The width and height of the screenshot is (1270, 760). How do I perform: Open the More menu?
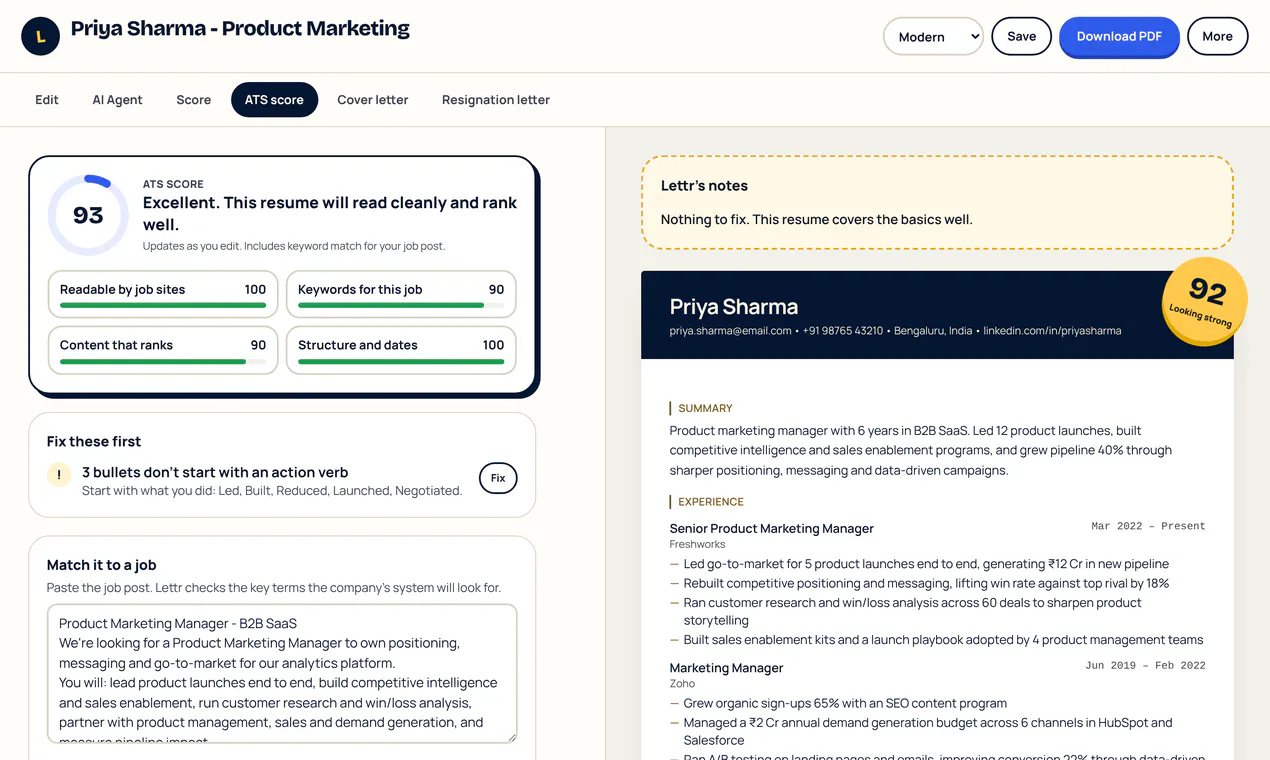[1217, 36]
